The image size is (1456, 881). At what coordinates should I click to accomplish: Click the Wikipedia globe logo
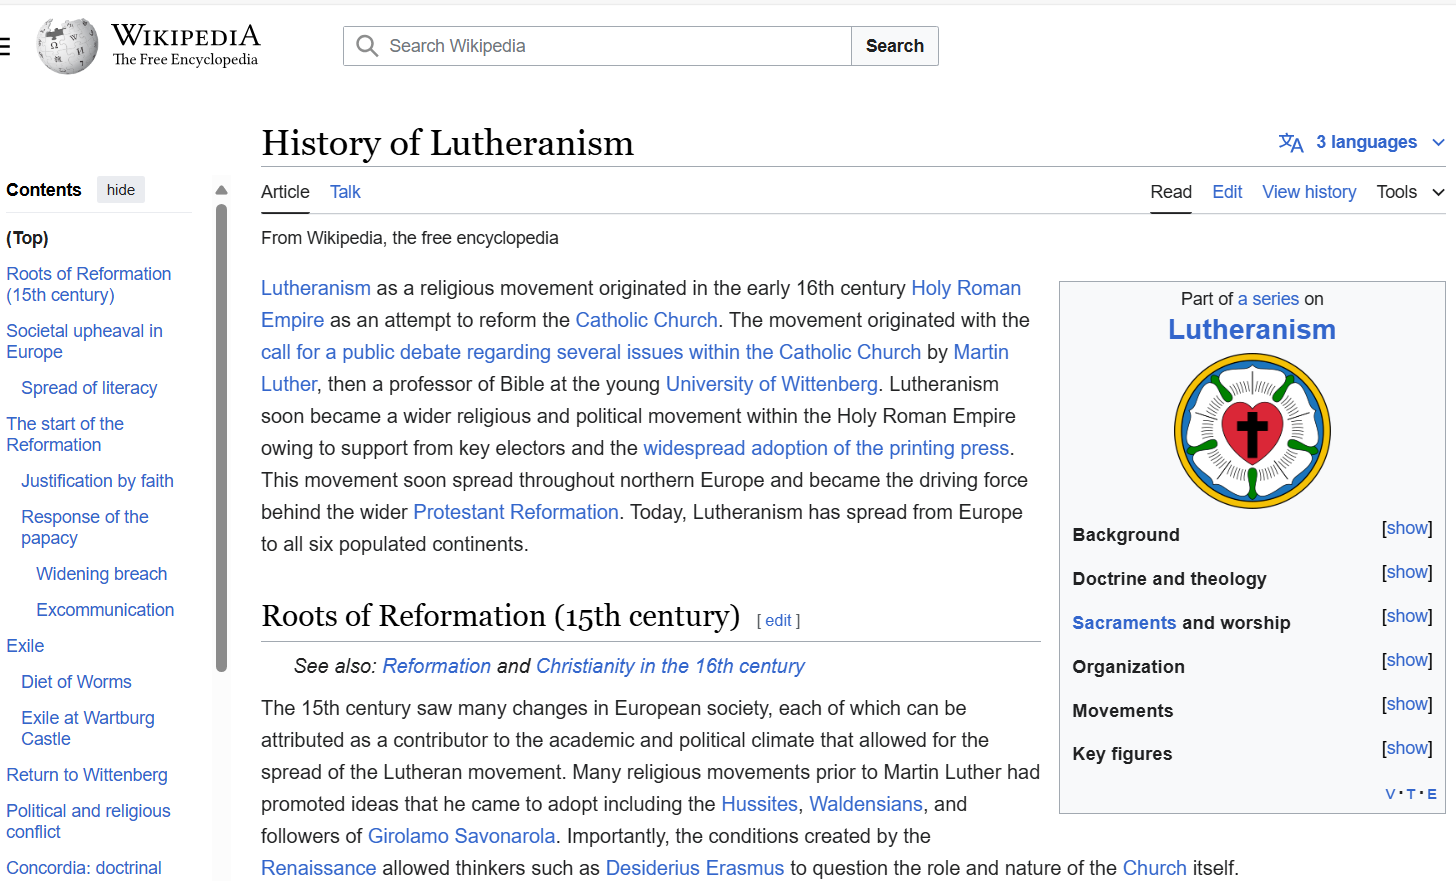point(68,46)
